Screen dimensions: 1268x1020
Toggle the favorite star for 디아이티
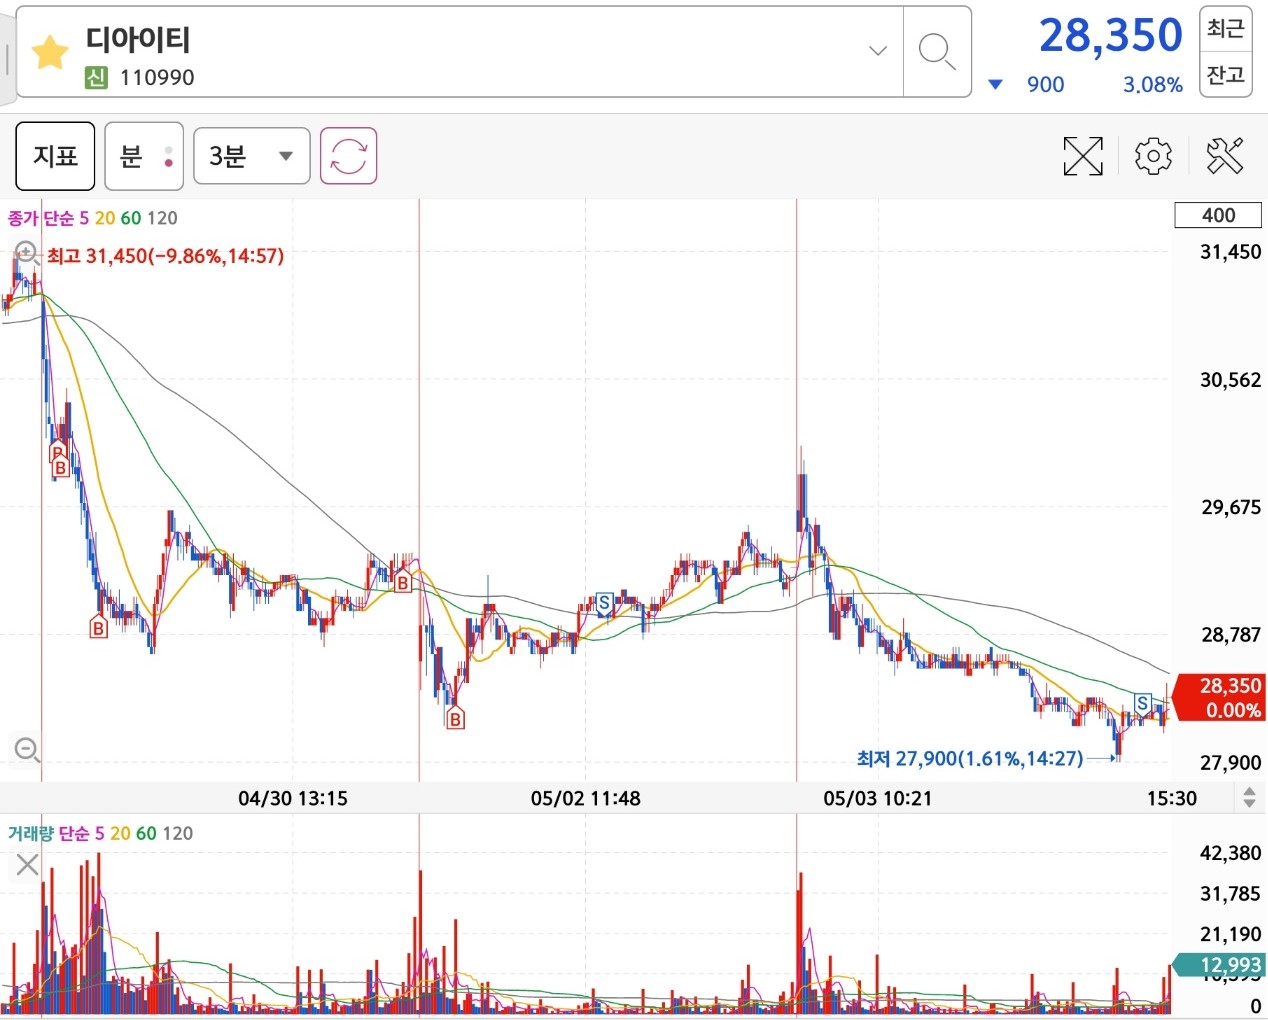point(50,52)
